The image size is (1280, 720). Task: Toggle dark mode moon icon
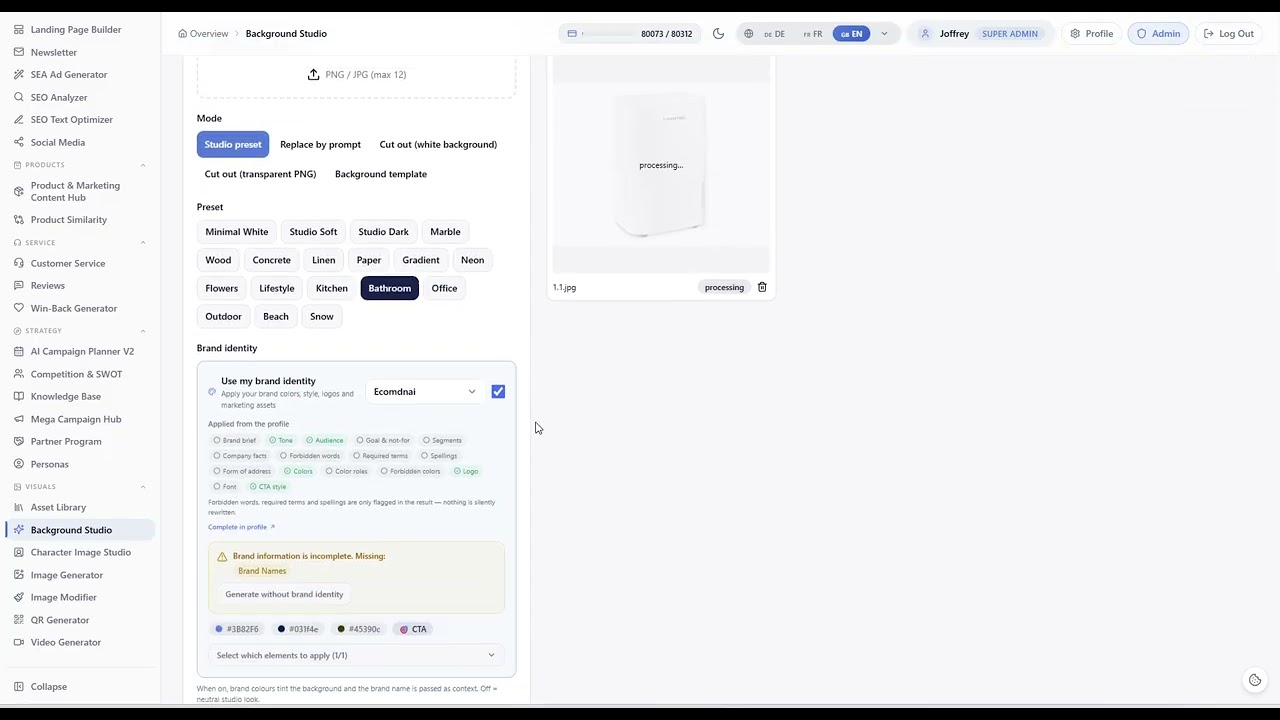(718, 33)
